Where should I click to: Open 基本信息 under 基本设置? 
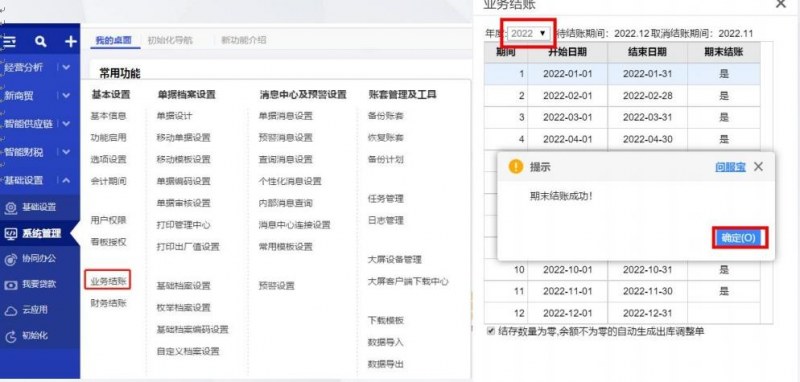tap(108, 116)
